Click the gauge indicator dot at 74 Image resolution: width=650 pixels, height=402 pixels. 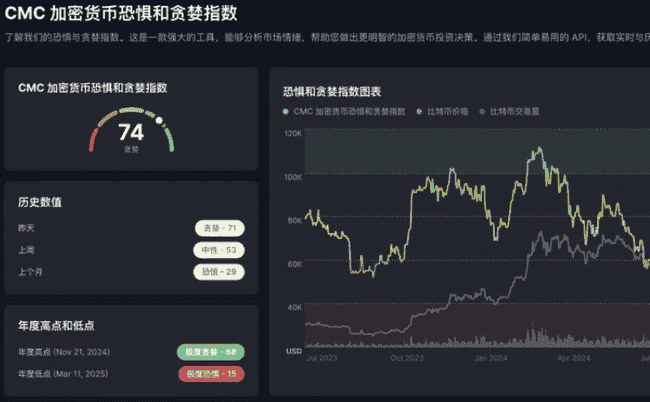159,120
